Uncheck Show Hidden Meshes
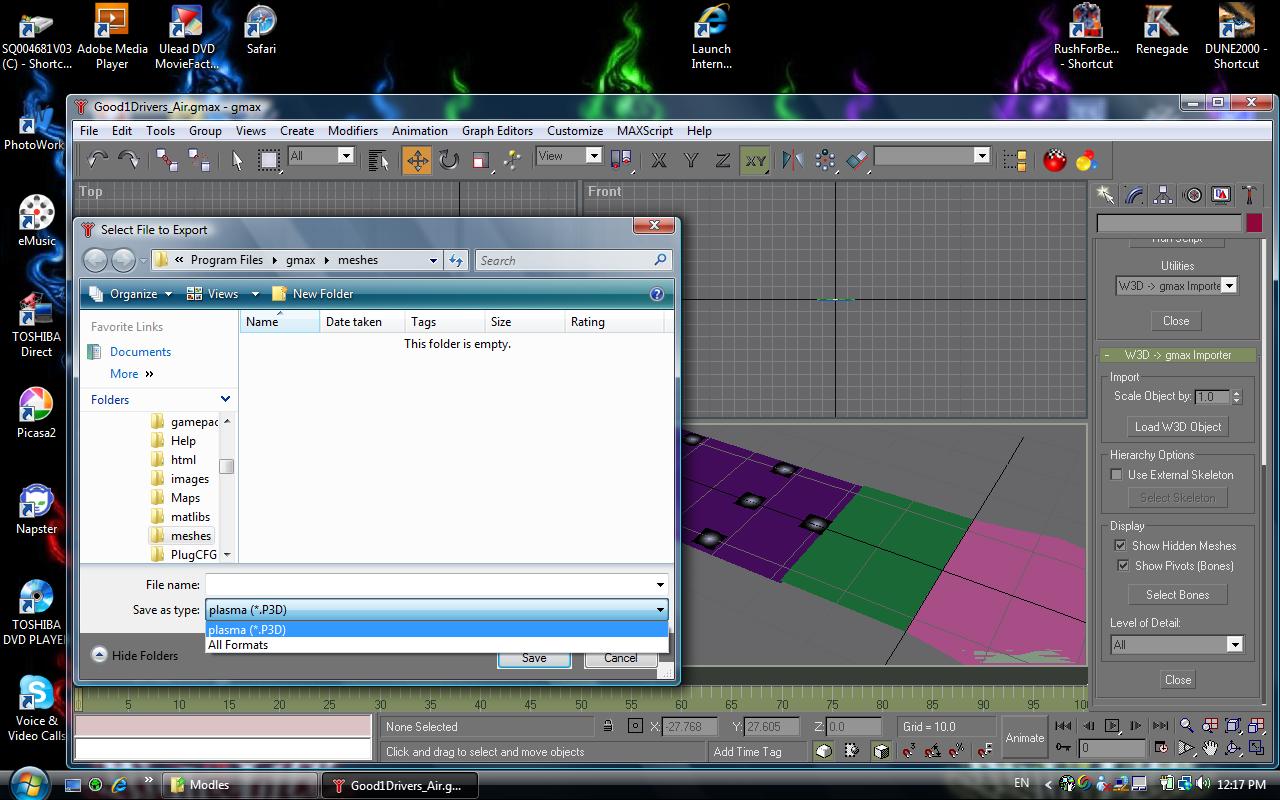 coord(1121,546)
